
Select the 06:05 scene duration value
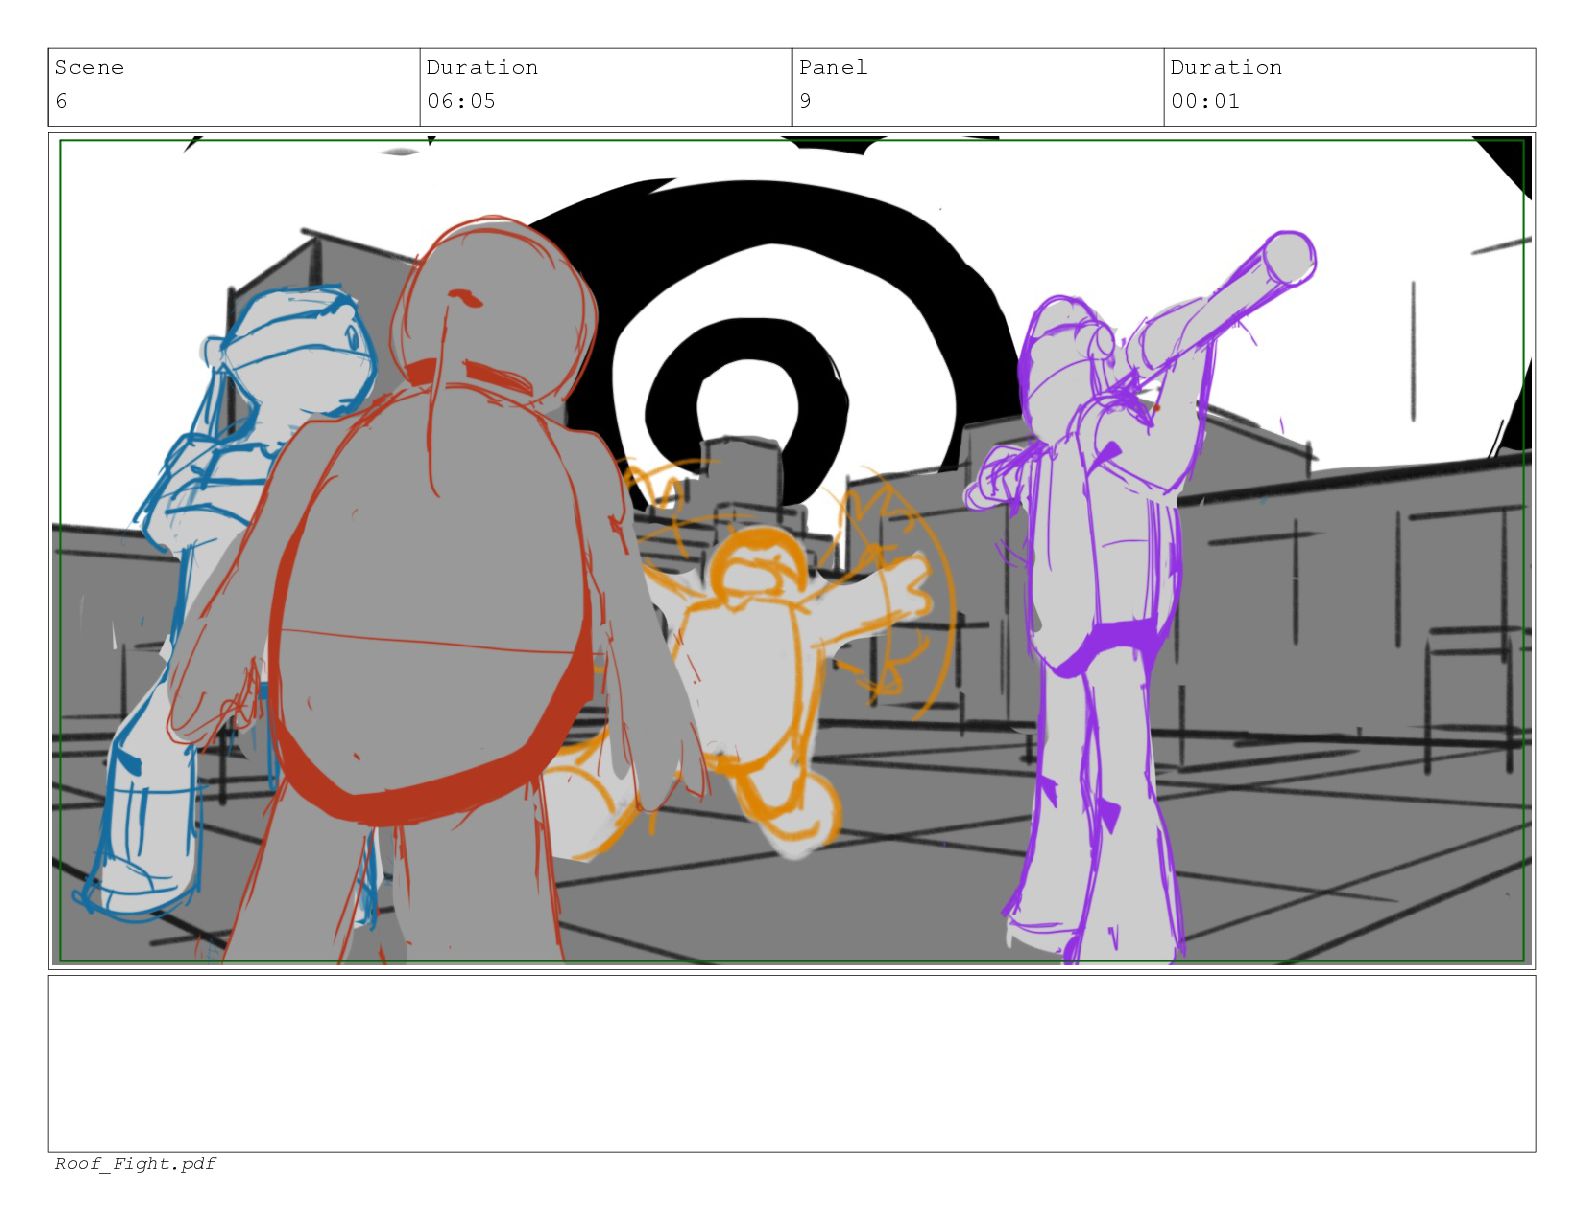(461, 101)
